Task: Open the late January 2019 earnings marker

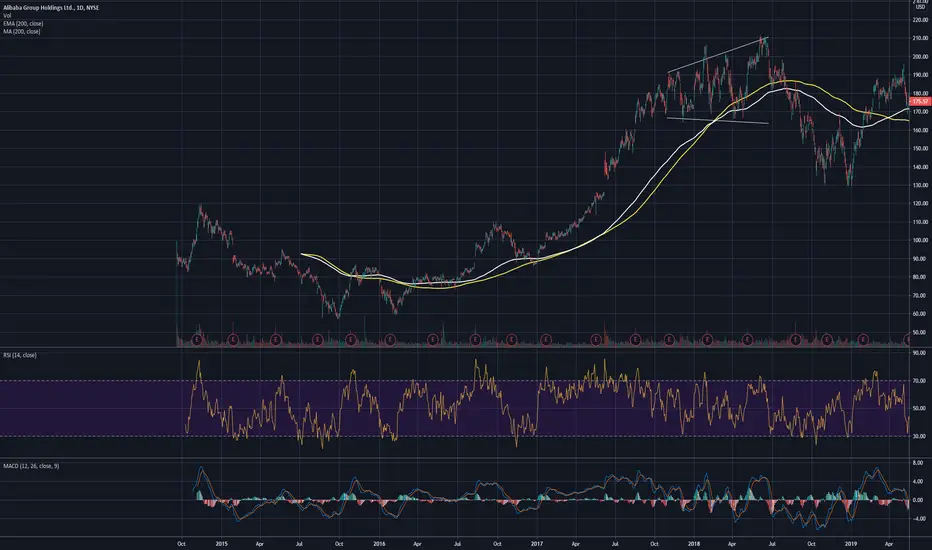Action: [863, 340]
